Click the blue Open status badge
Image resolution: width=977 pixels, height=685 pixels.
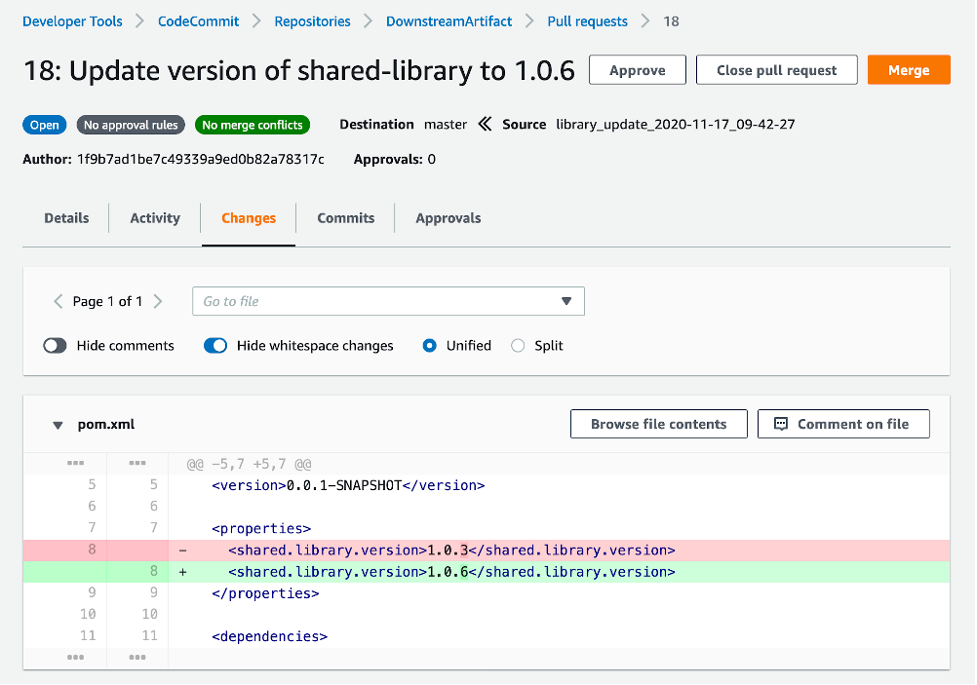pyautogui.click(x=44, y=125)
